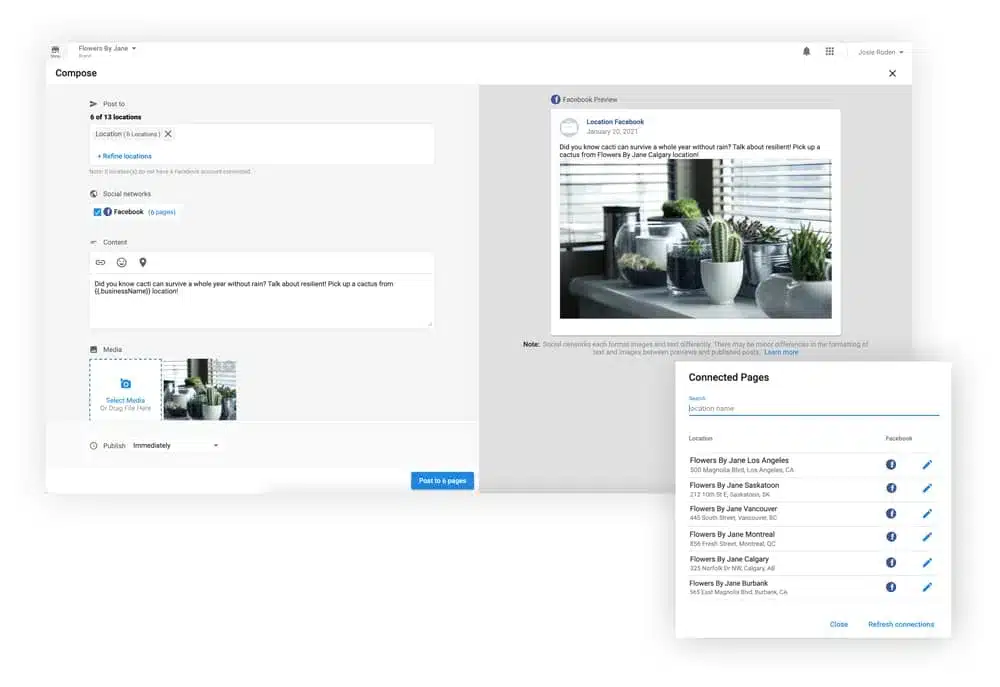
Task: Select the uploaded cactus media thumbnail
Action: (199, 389)
